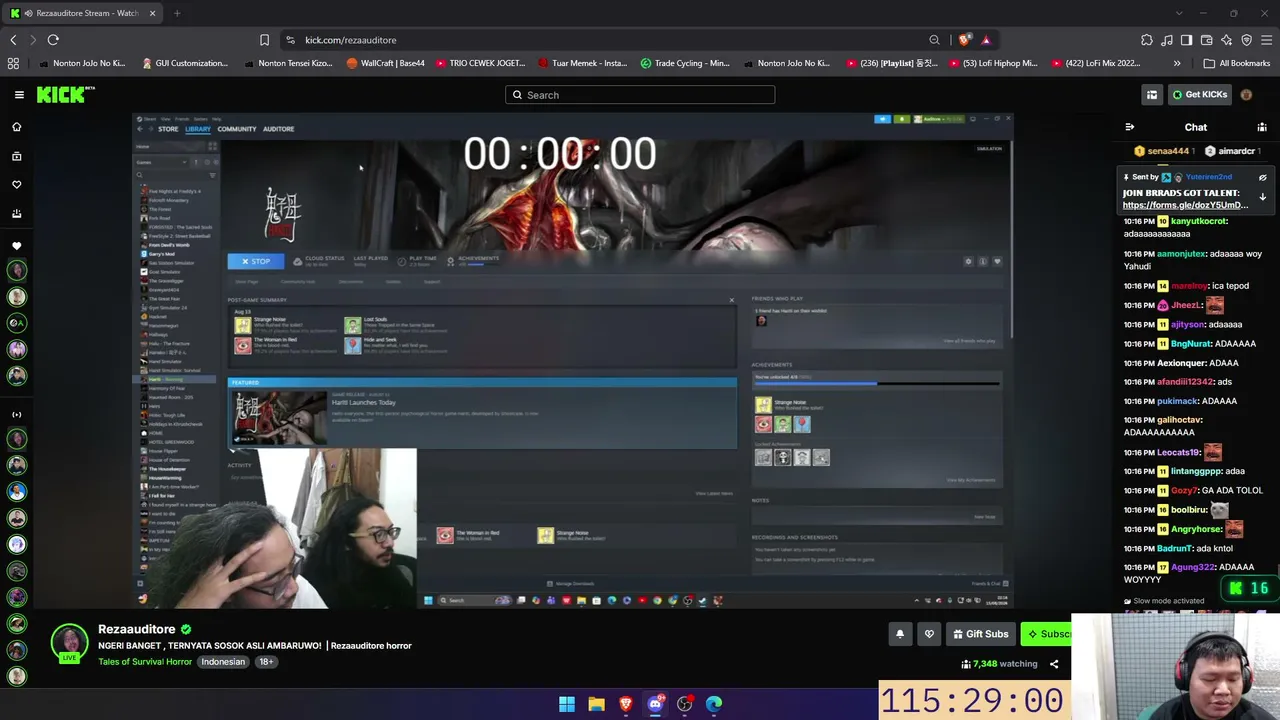Select the Indonesian language tag
Viewport: 1280px width, 720px height.
click(222, 662)
